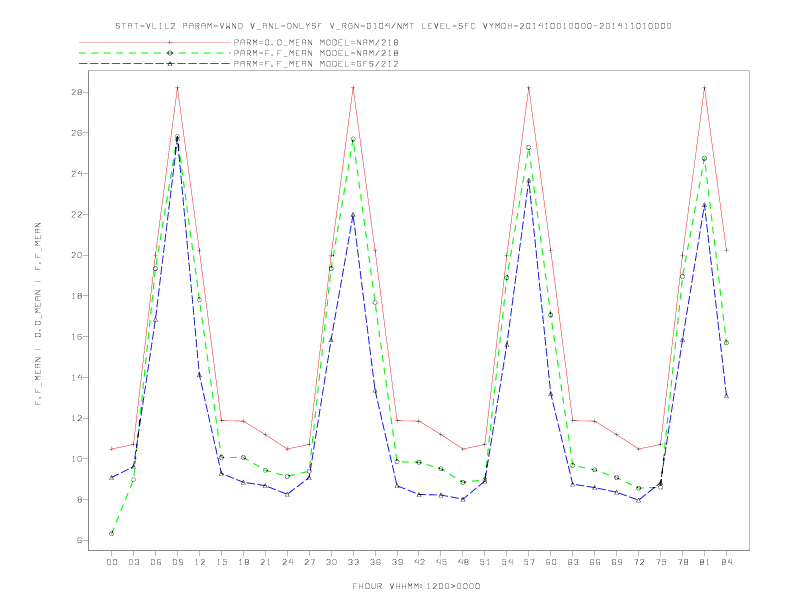The width and height of the screenshot is (792, 612).
Task: Click x-axis tick label 84
Action: [x=727, y=562]
